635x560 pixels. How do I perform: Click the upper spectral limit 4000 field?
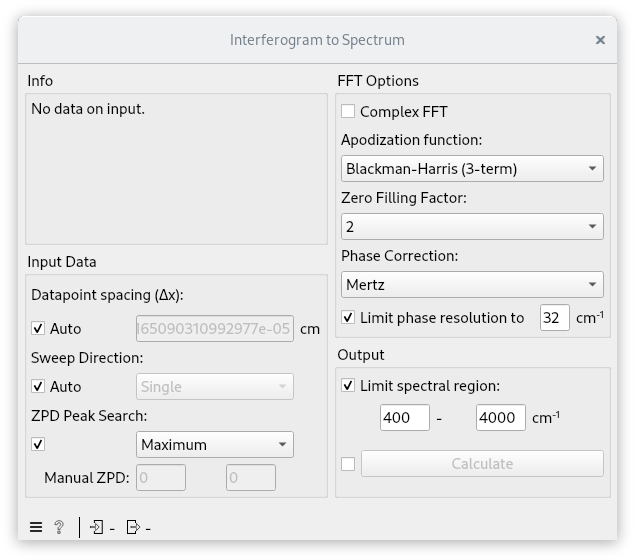tap(501, 417)
